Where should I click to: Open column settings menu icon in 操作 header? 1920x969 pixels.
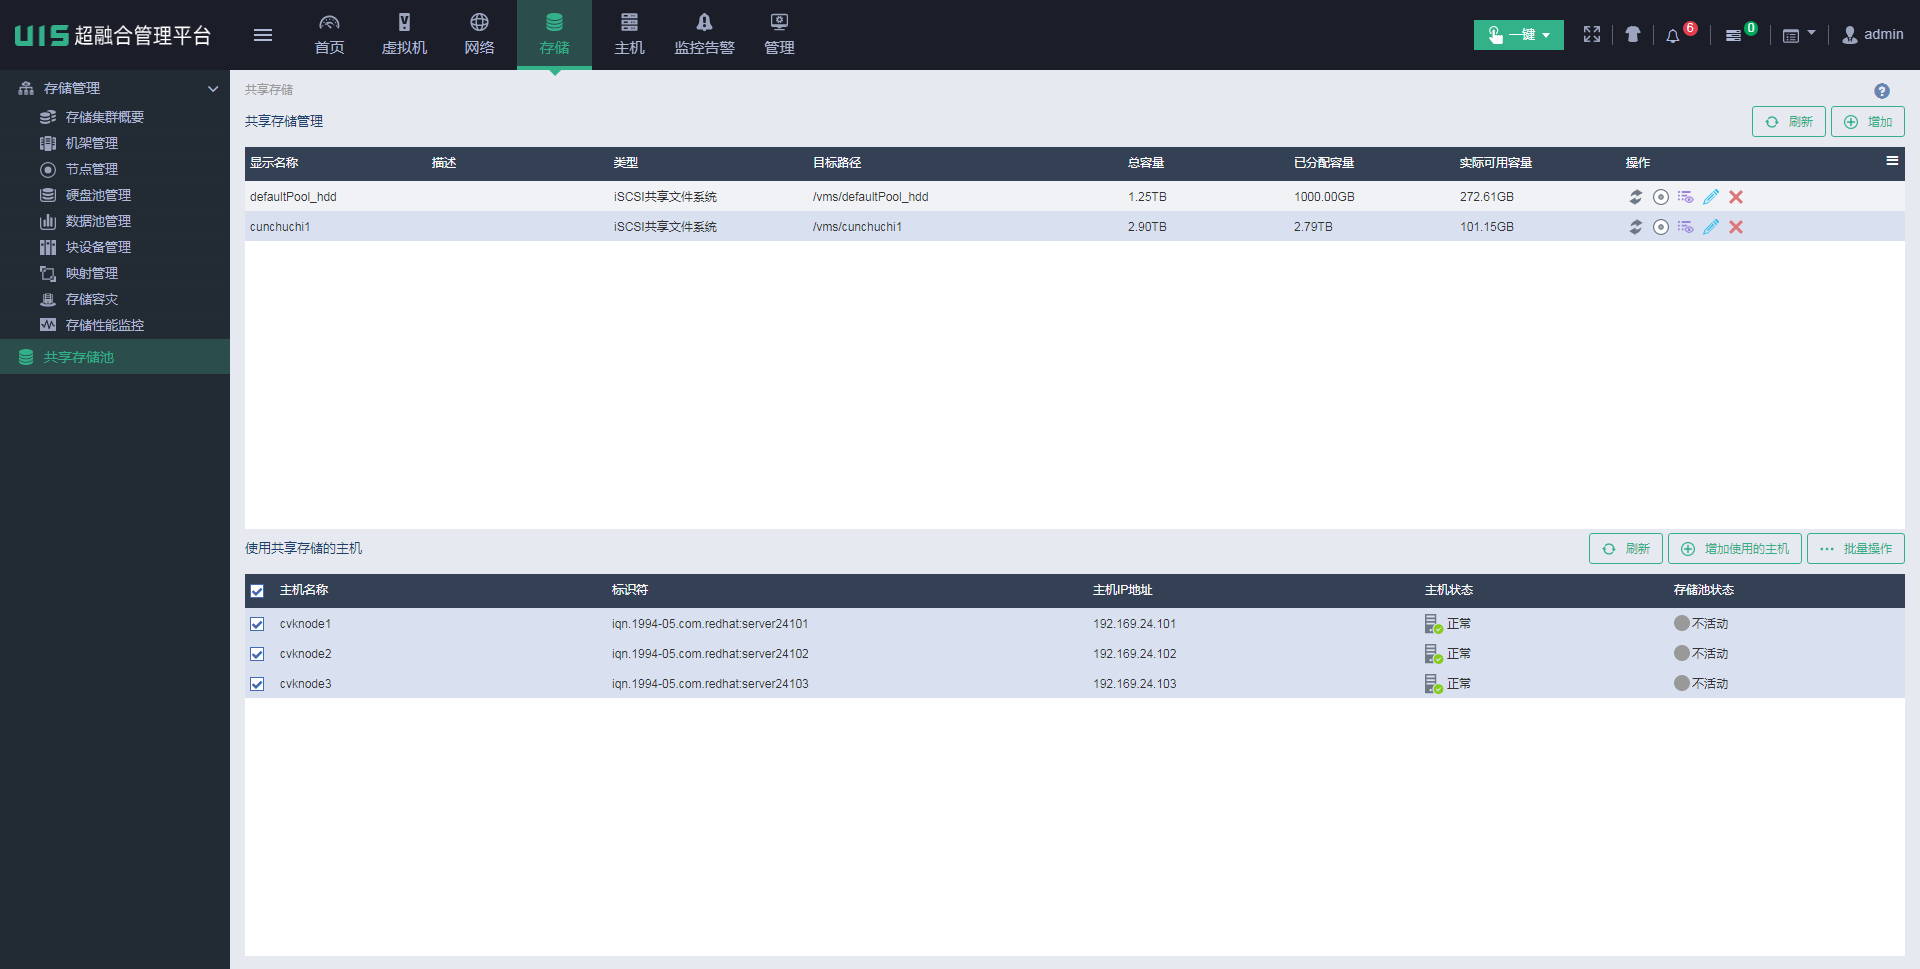(x=1892, y=161)
